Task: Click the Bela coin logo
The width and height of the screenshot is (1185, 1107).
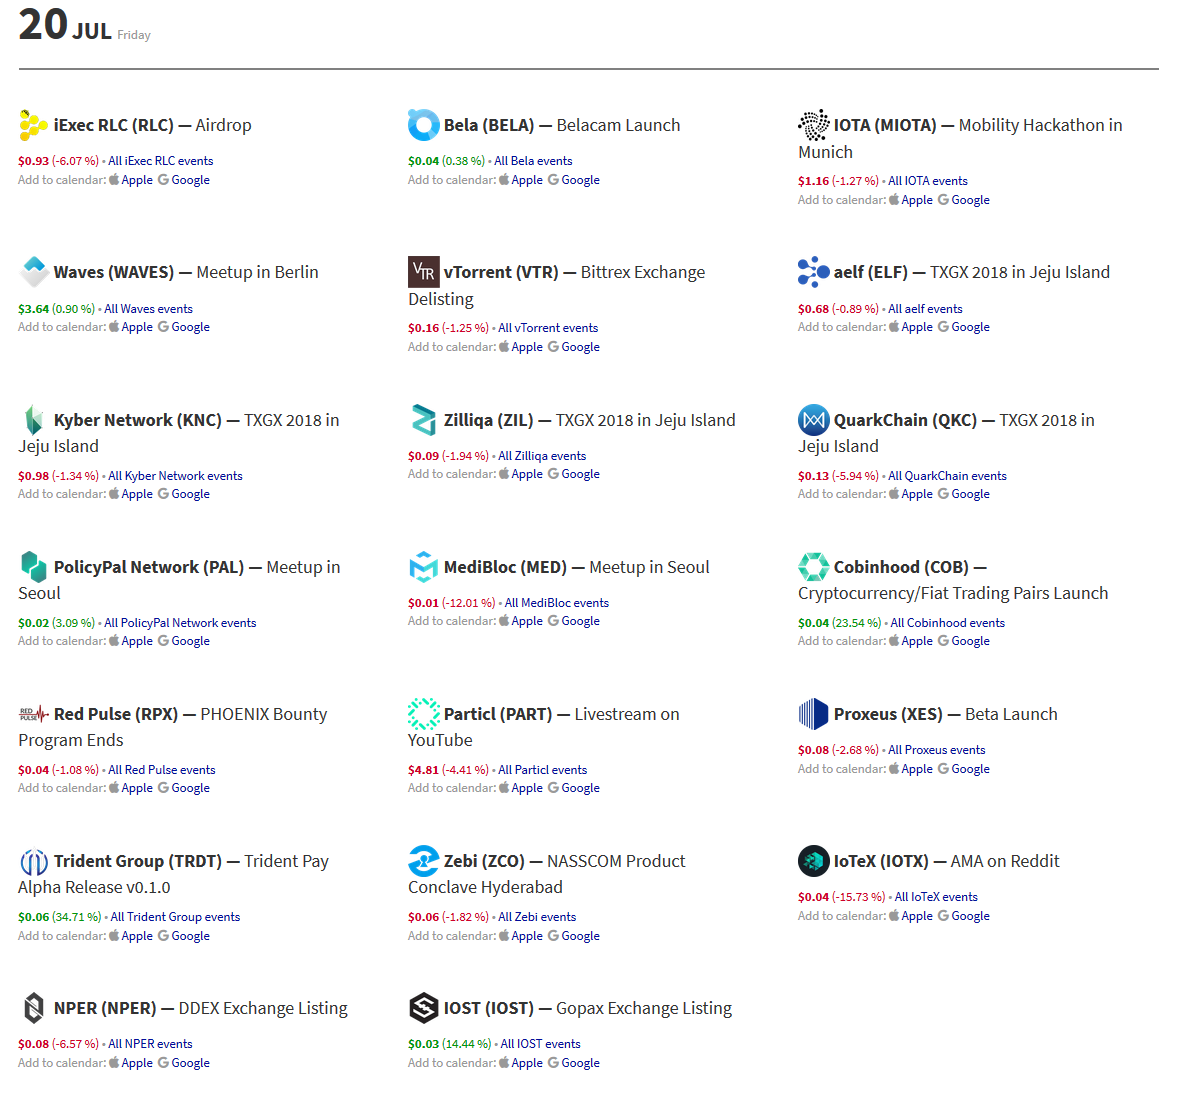Action: click(x=423, y=125)
